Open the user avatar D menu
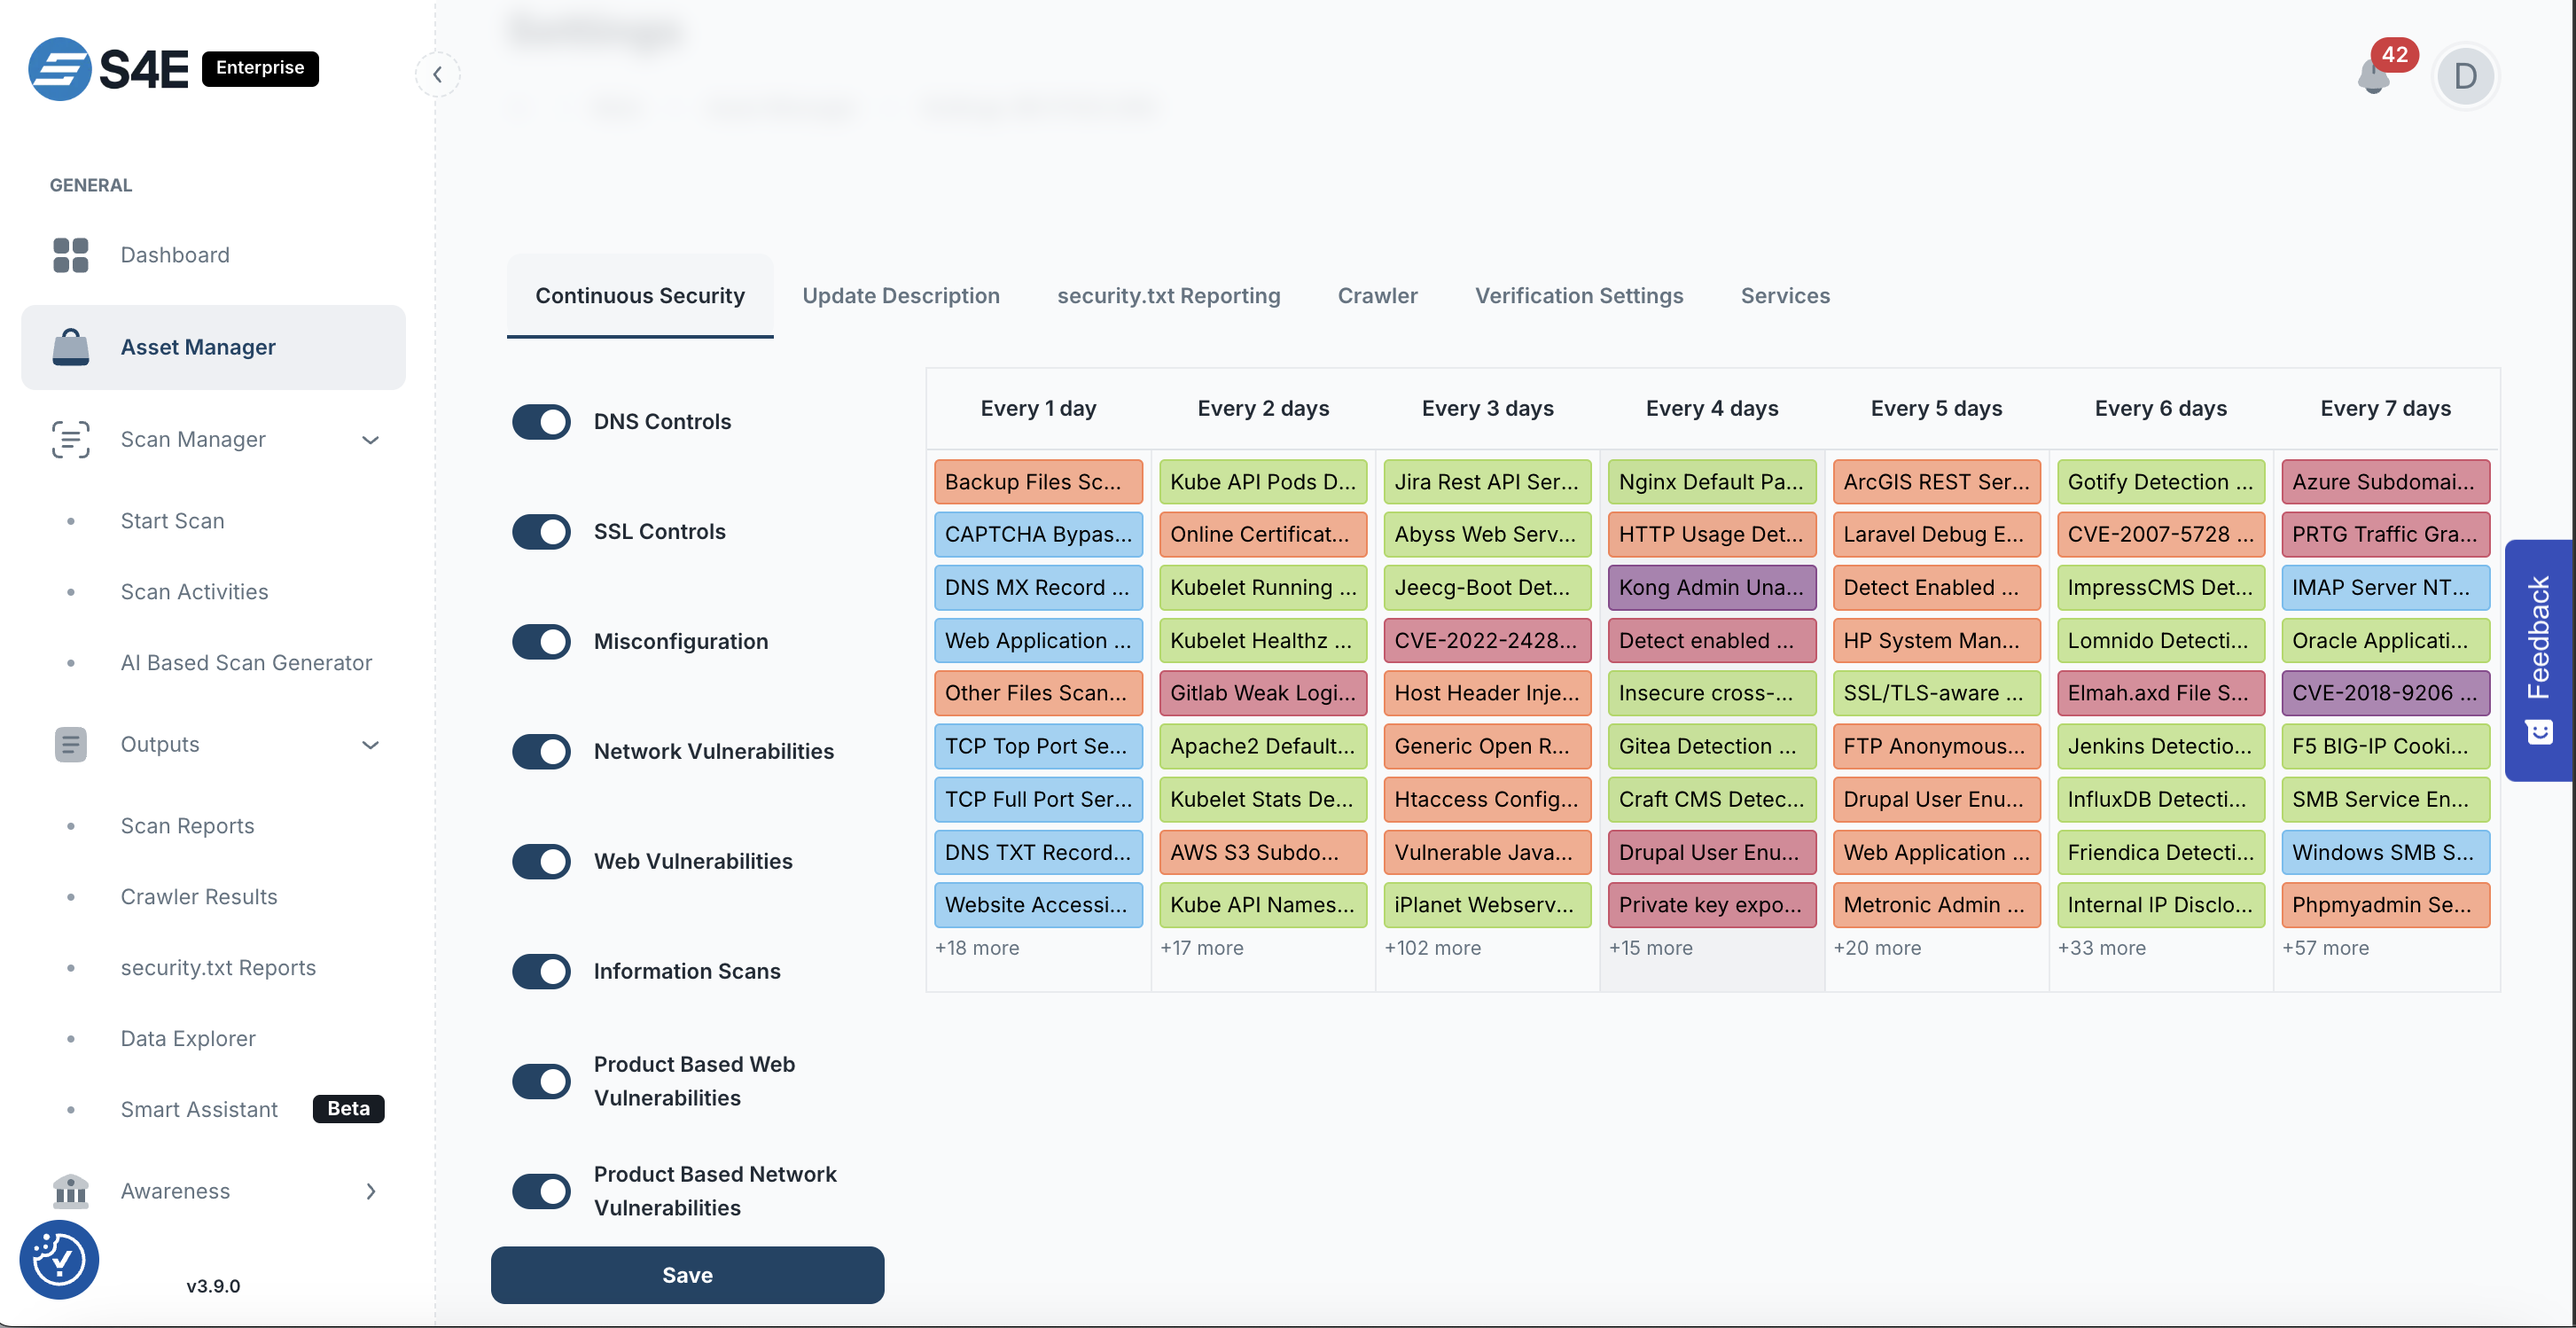 point(2464,76)
